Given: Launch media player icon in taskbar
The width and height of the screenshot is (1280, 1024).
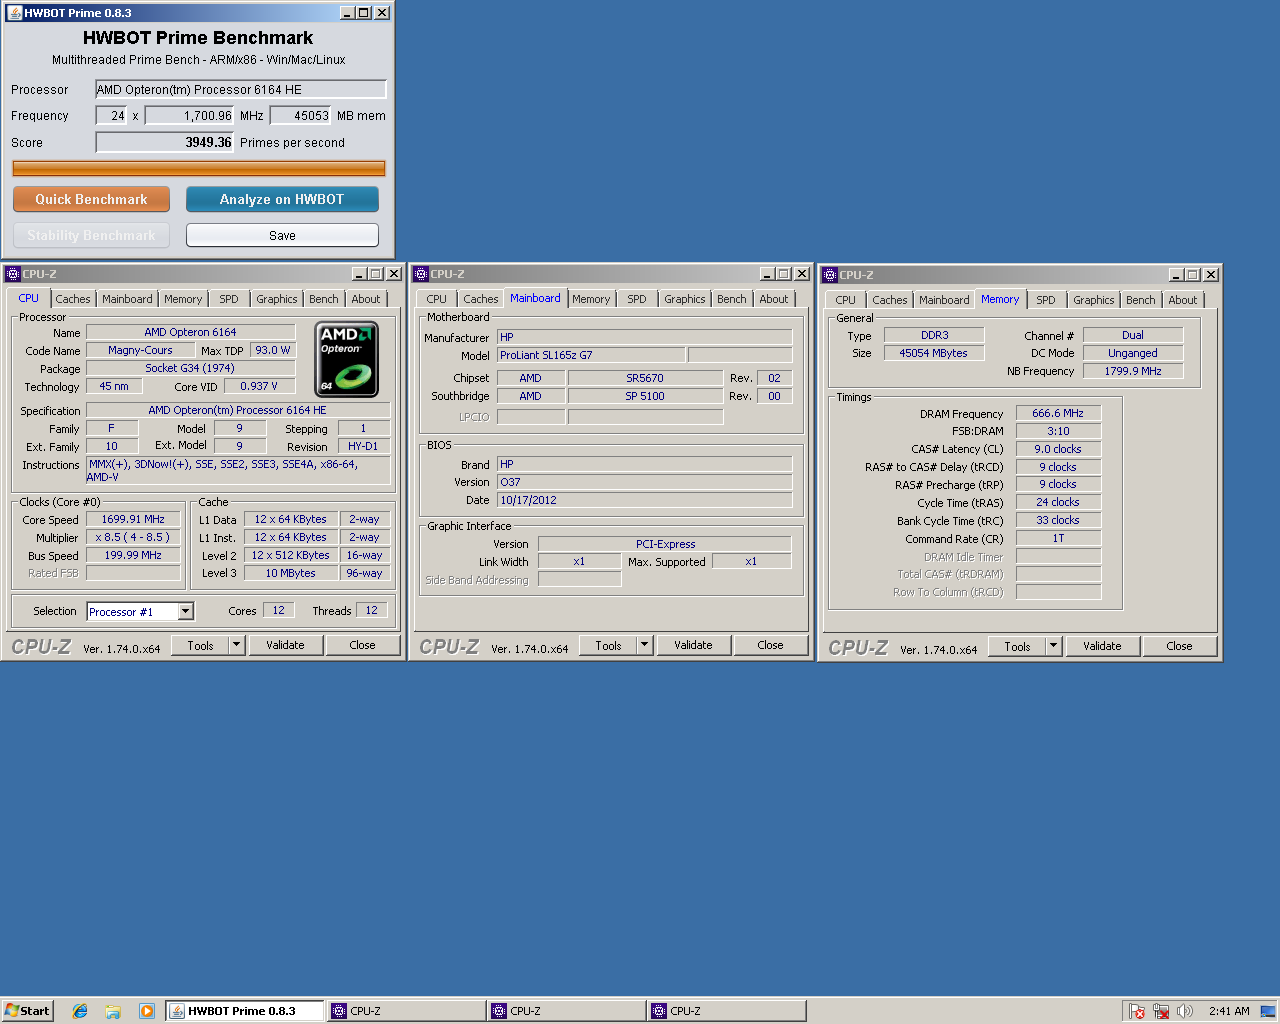Looking at the screenshot, I should click(147, 1011).
